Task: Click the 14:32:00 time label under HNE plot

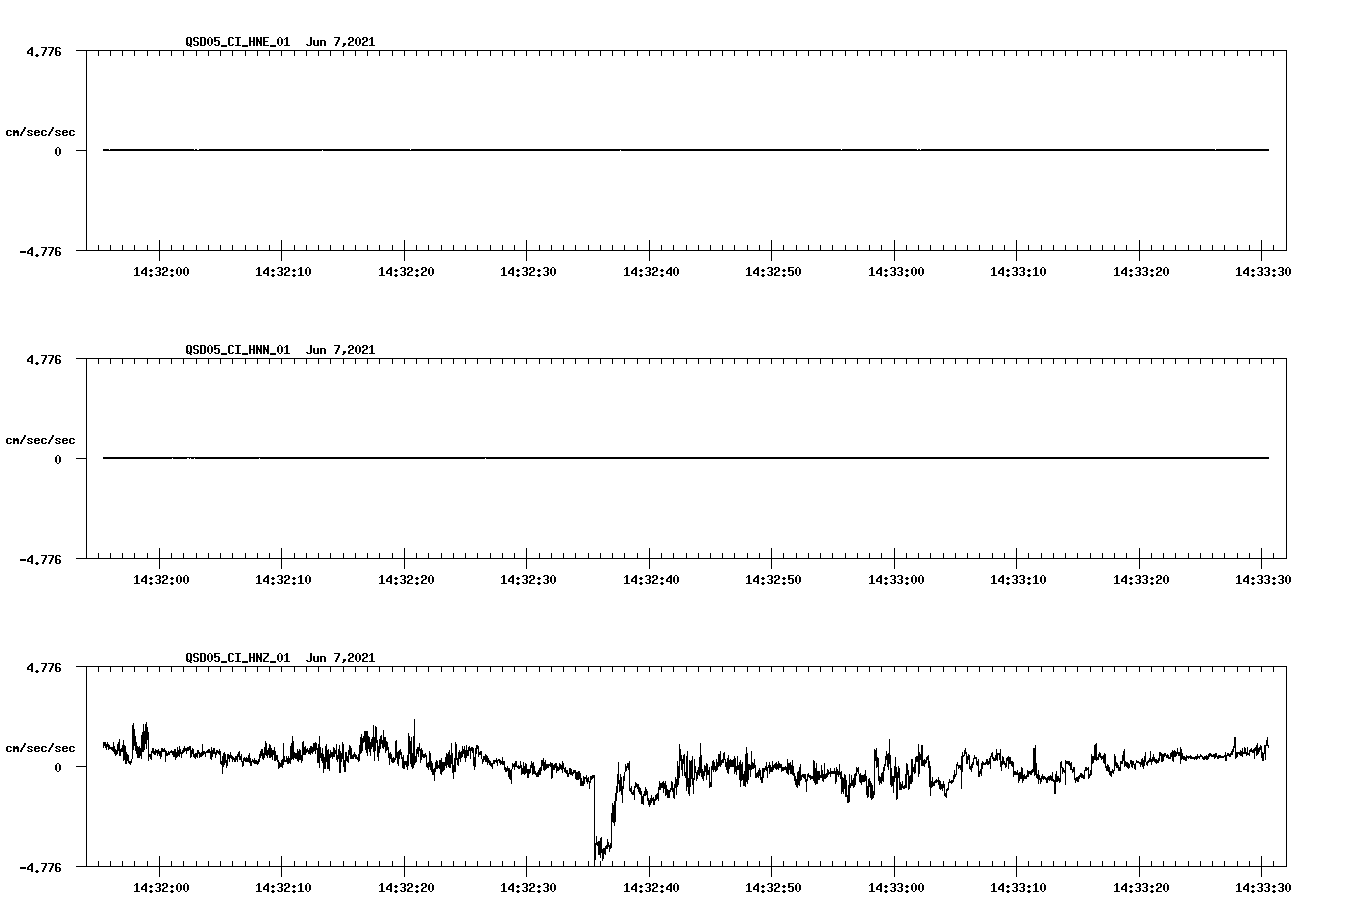Action: (161, 271)
